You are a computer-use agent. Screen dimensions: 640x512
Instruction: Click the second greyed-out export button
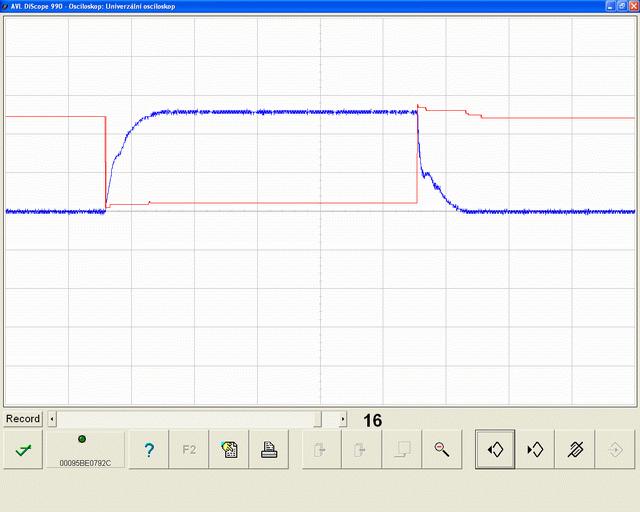362,450
